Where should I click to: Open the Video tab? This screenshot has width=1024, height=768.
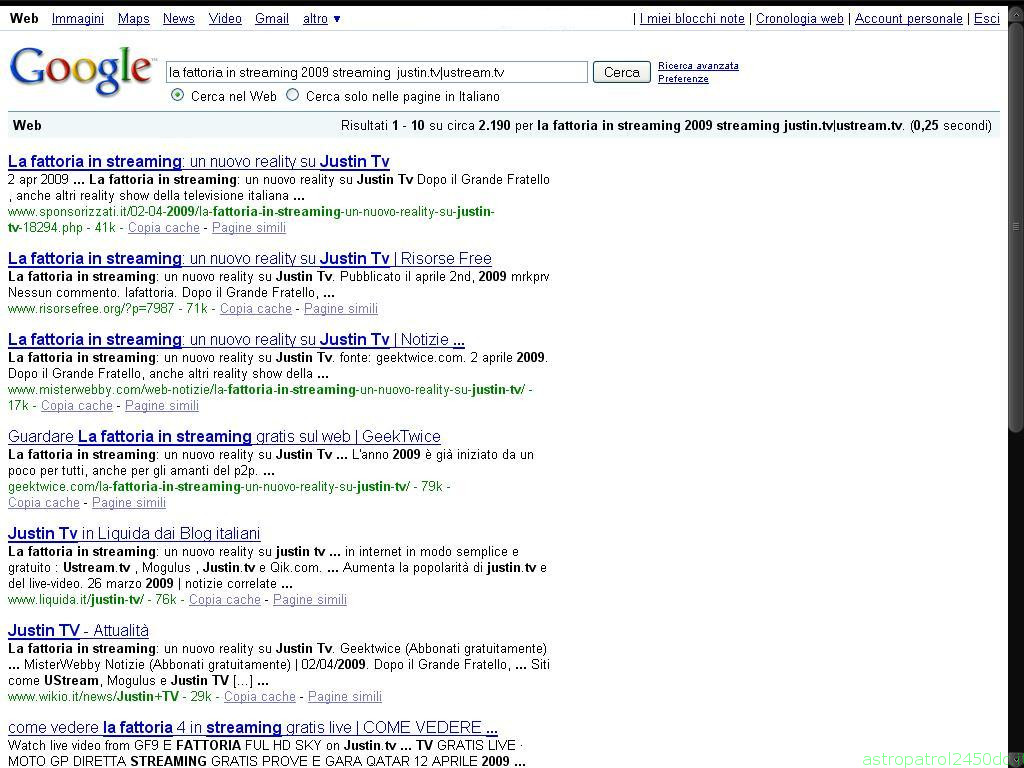(x=225, y=19)
